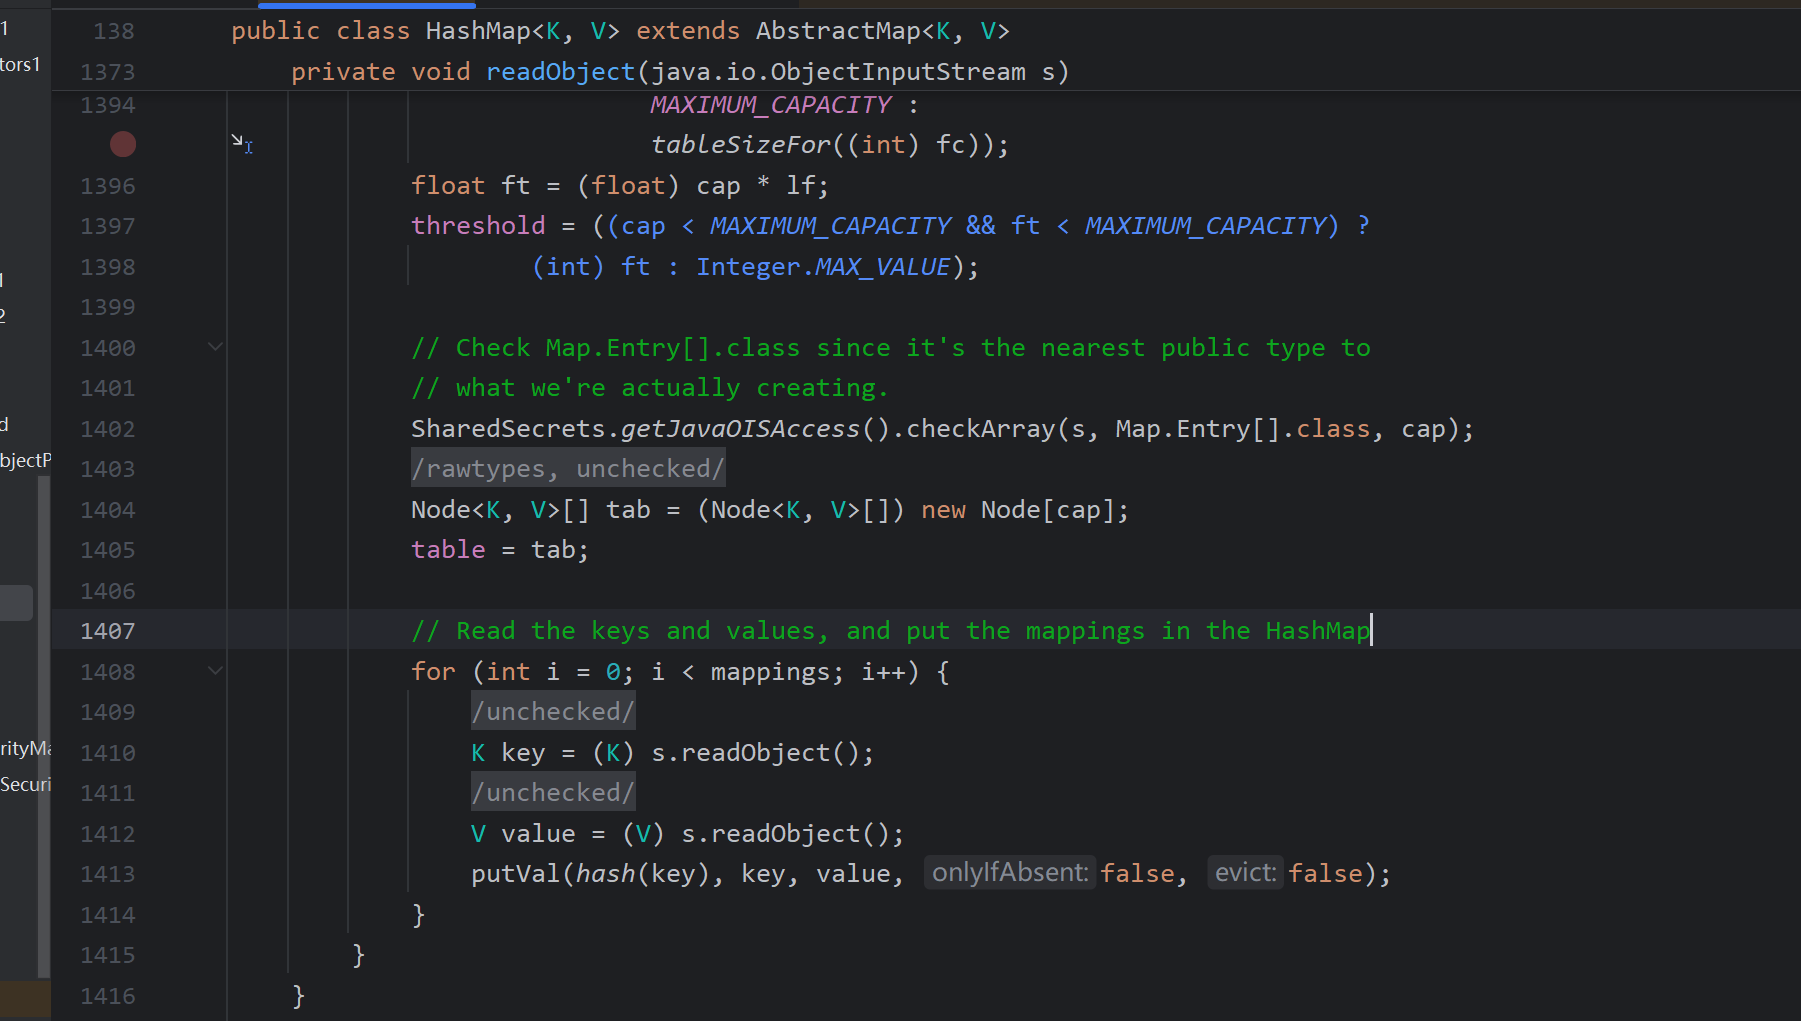Image resolution: width=1801 pixels, height=1021 pixels.
Task: Click line number 1410 in the gutter
Action: [108, 753]
